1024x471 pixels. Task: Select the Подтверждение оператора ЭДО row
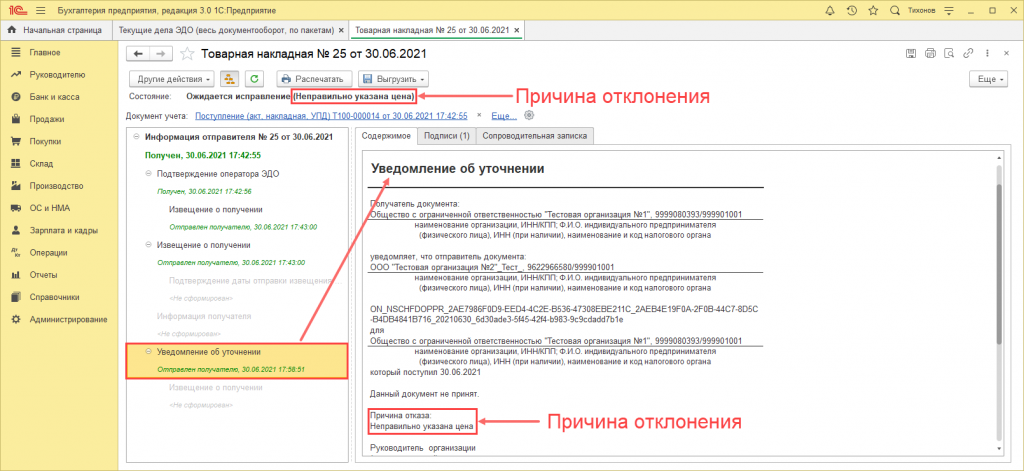(238, 174)
